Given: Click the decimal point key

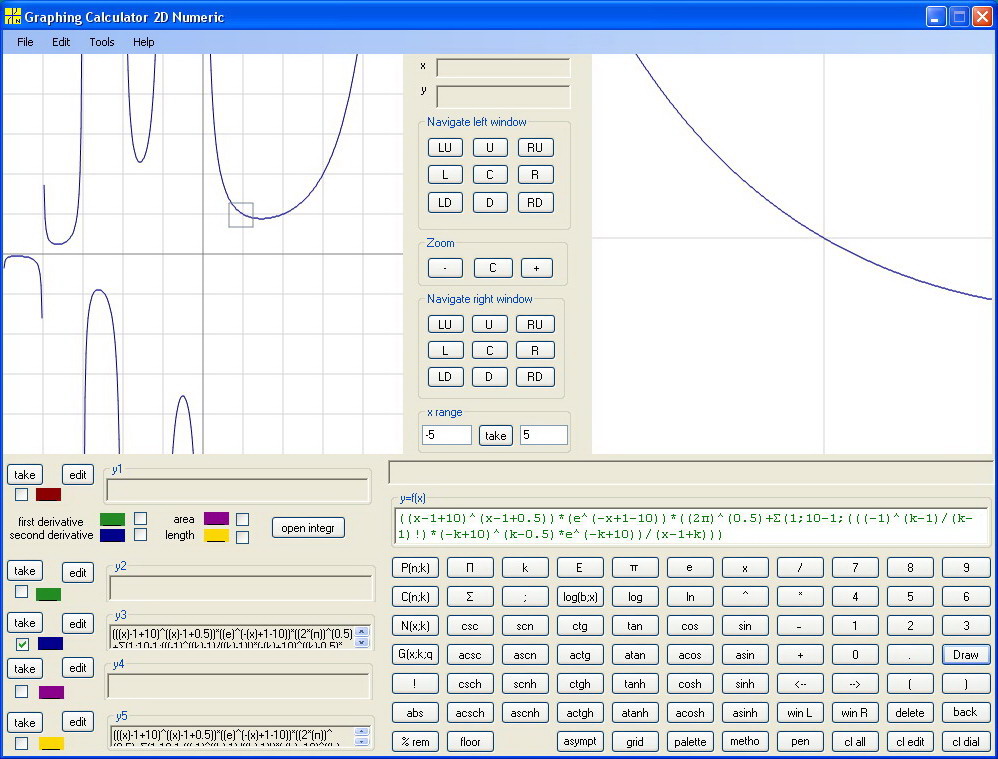Looking at the screenshot, I should 910,655.
